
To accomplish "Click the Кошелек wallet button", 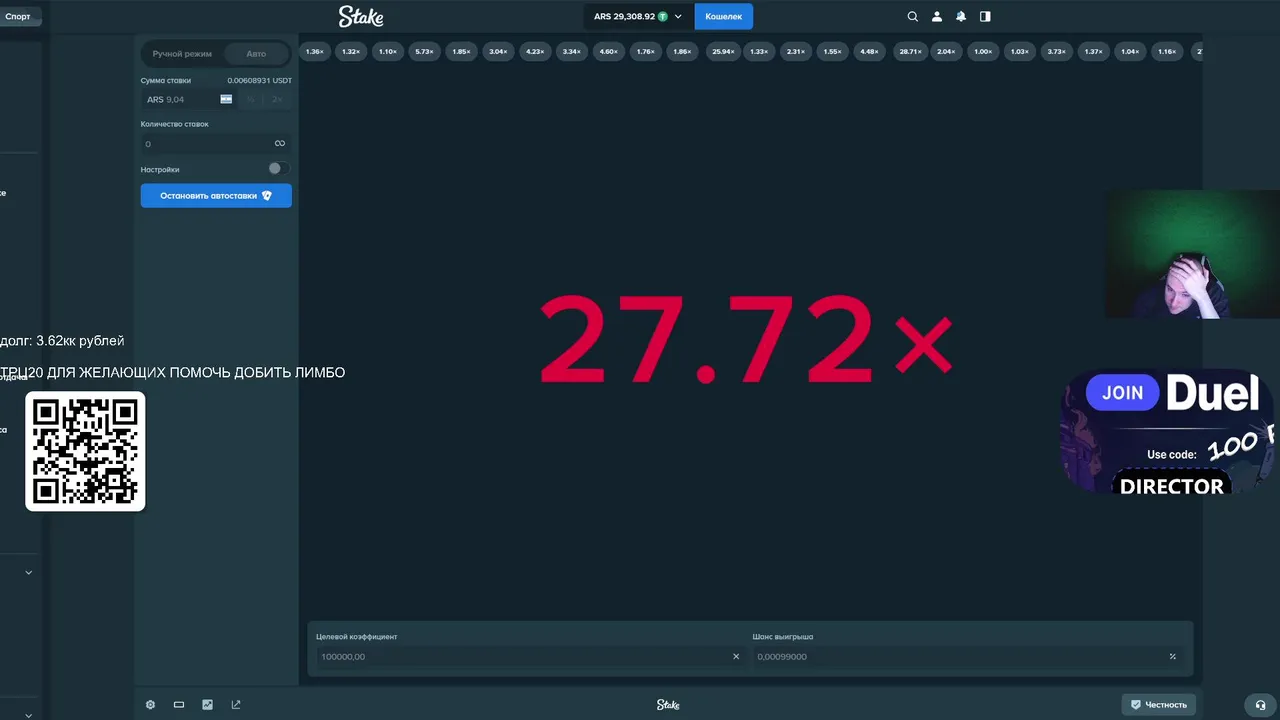I will point(724,16).
